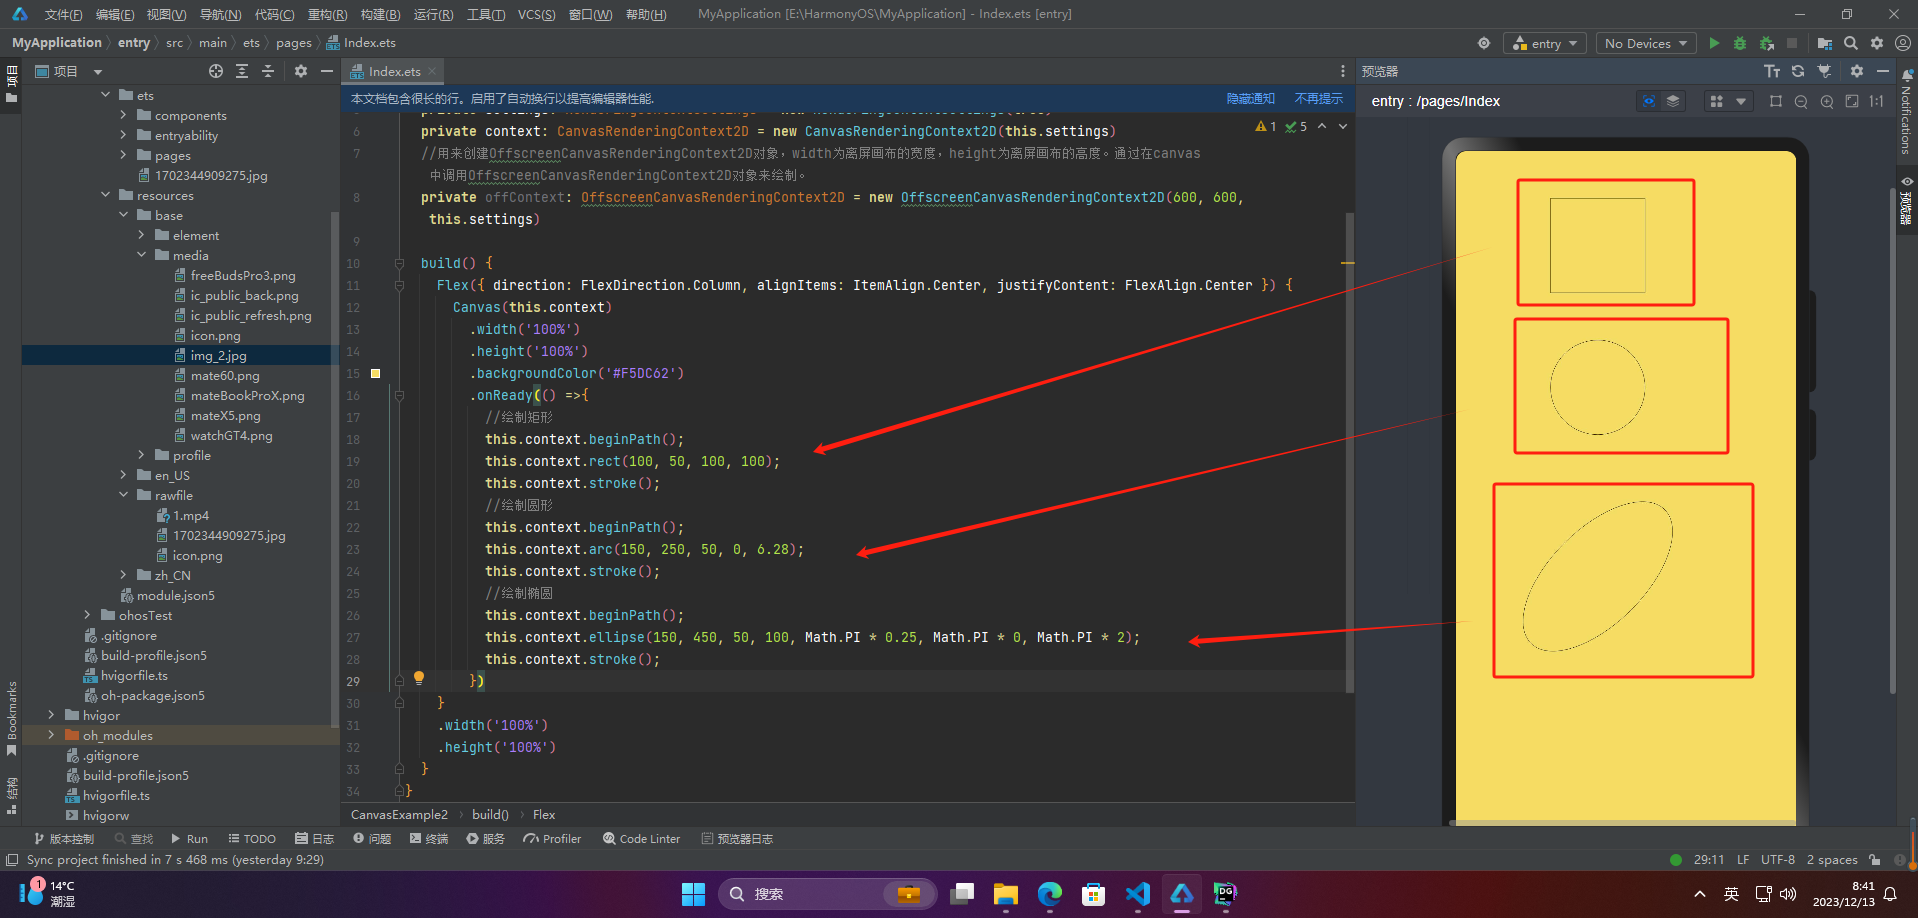Open the entry module configuration dropdown
Image resolution: width=1918 pixels, height=918 pixels.
click(1545, 43)
